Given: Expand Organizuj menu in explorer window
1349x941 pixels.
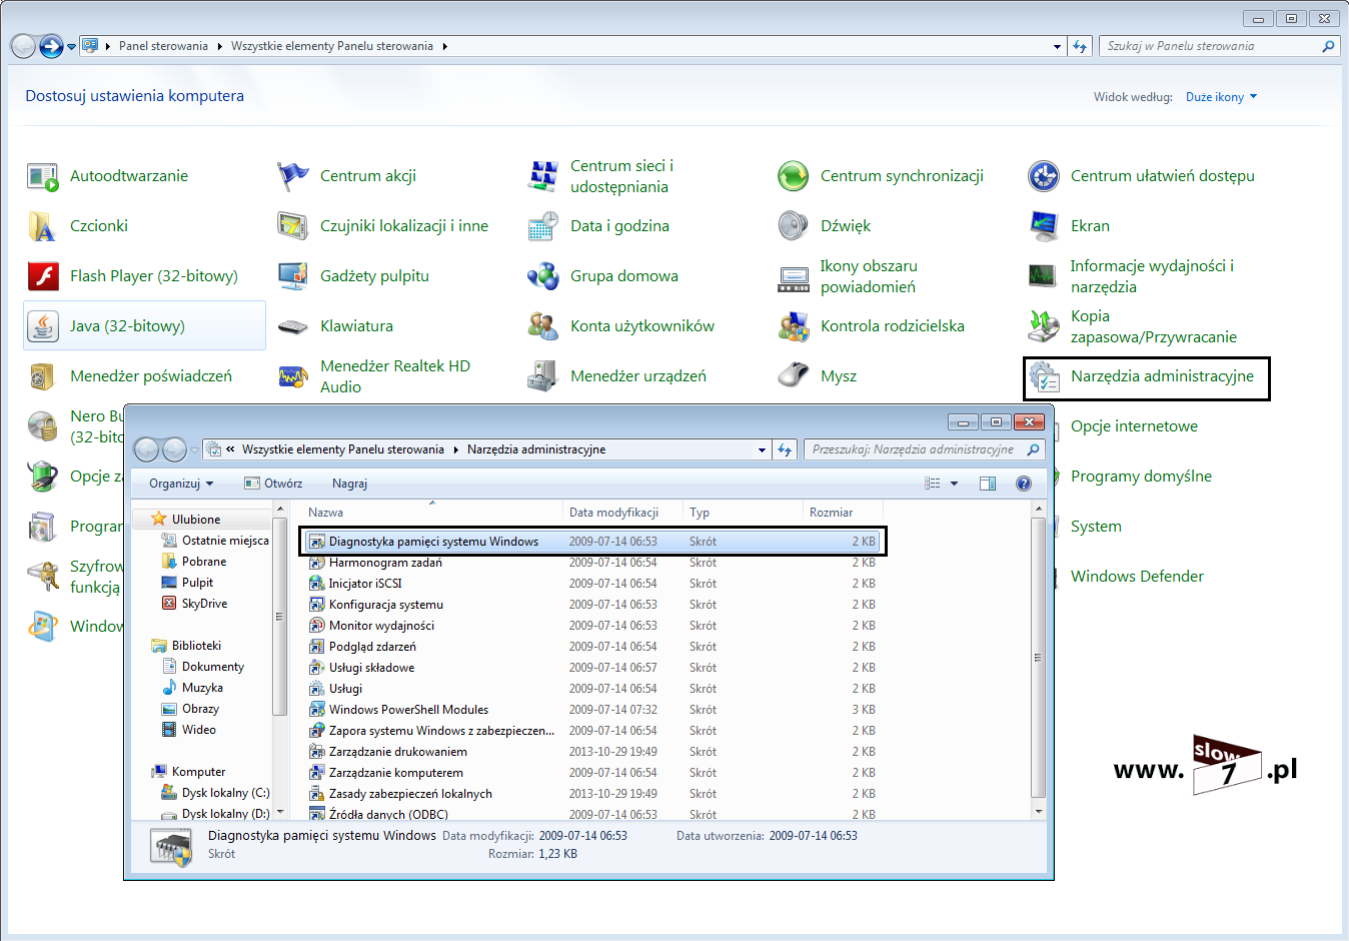Looking at the screenshot, I should point(181,483).
